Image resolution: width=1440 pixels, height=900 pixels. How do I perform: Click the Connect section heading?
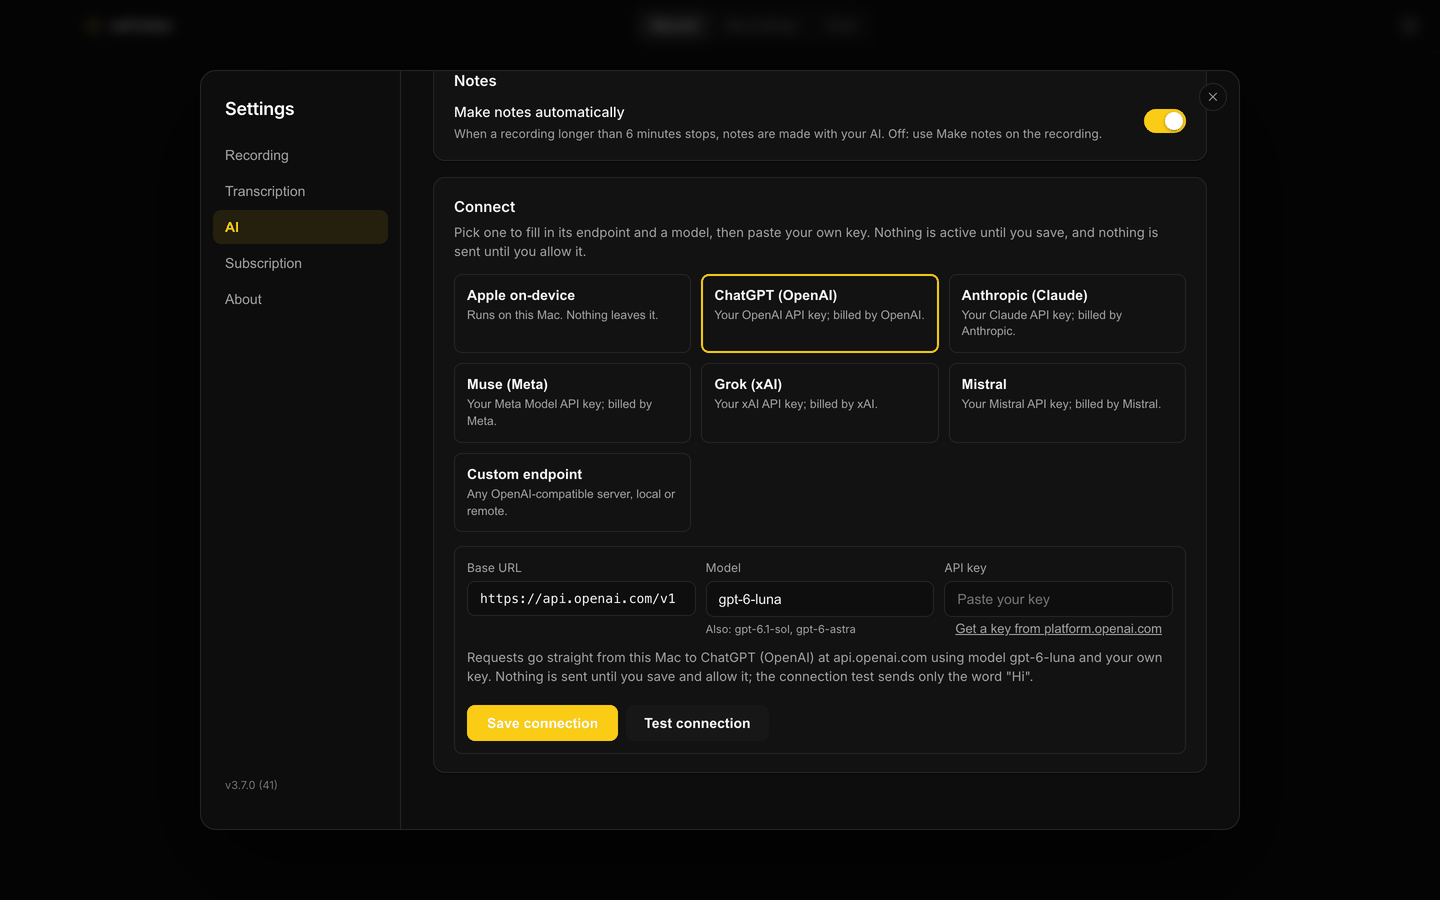[485, 207]
